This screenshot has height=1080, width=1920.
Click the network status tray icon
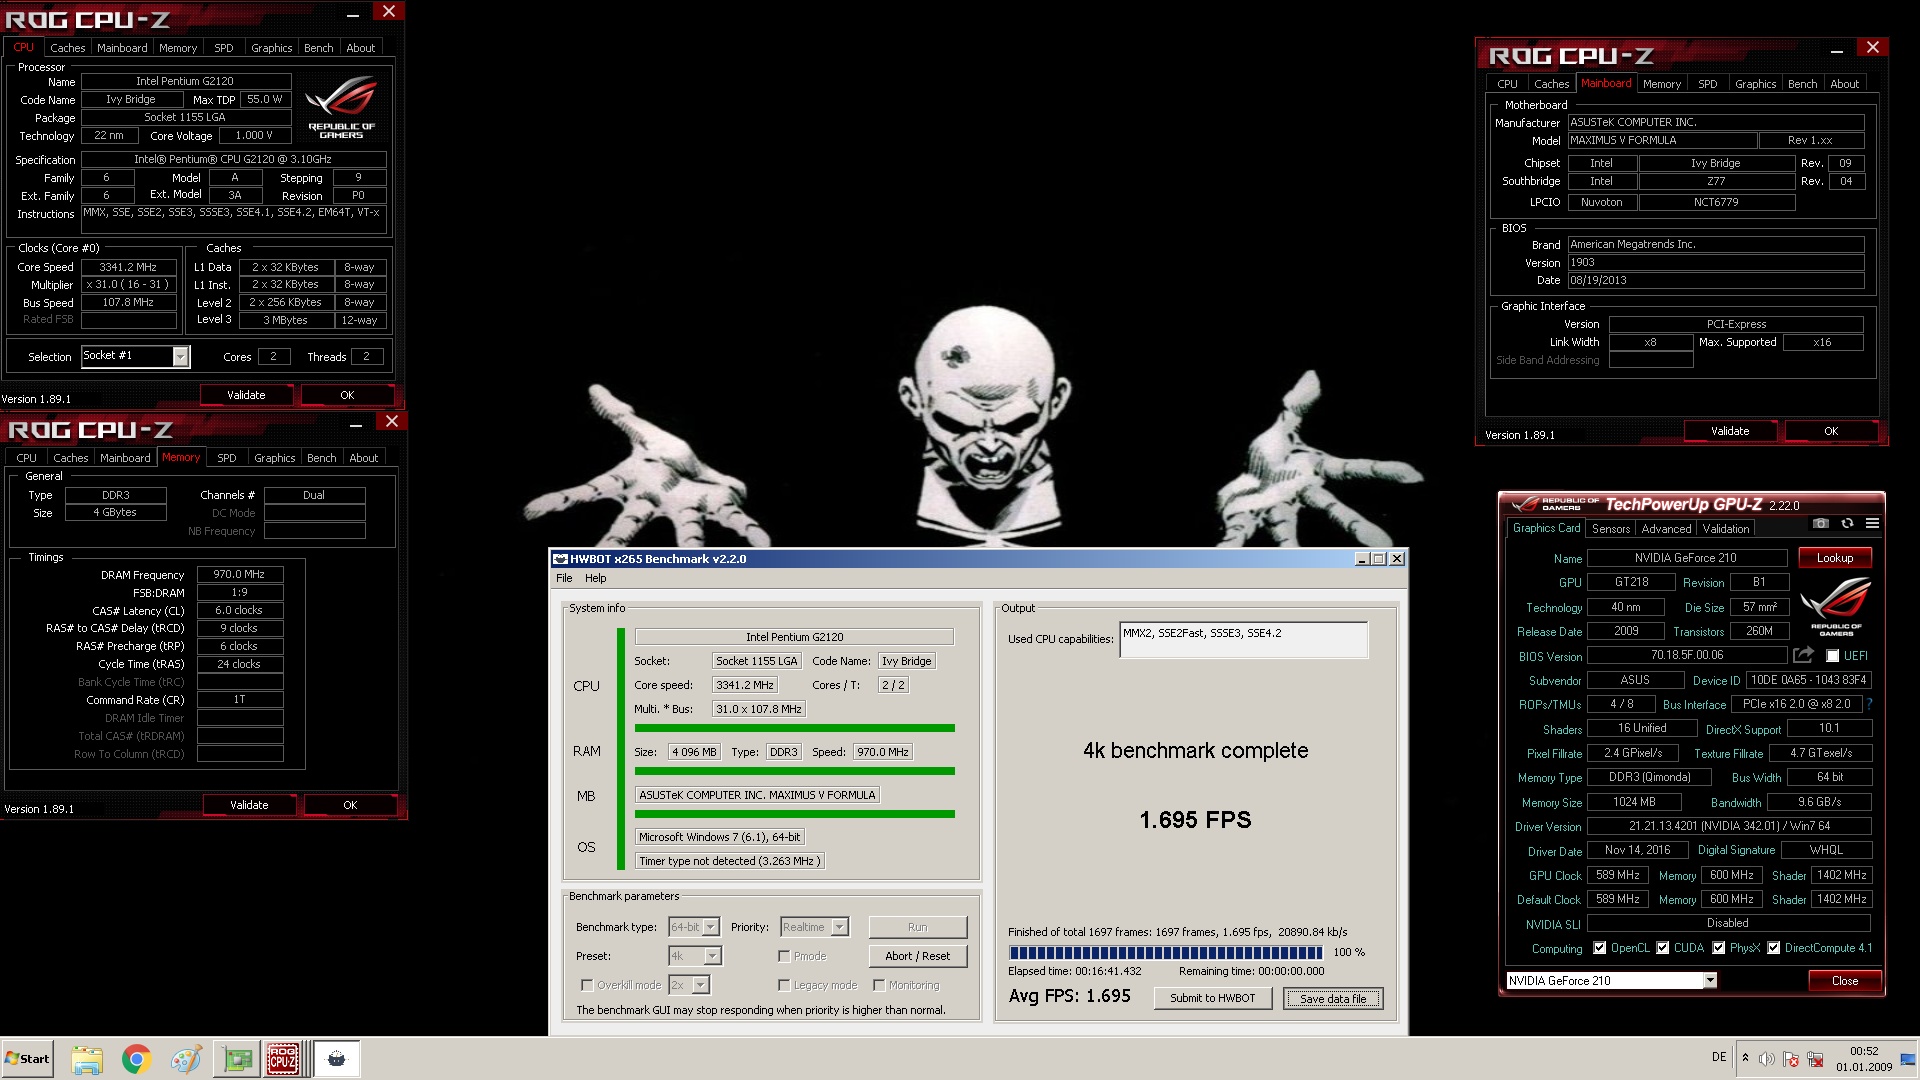pyautogui.click(x=1815, y=1059)
